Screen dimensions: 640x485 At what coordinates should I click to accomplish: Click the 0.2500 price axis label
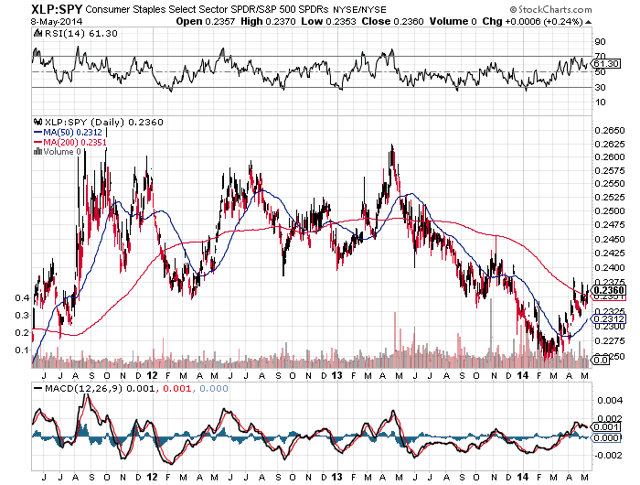tap(610, 211)
